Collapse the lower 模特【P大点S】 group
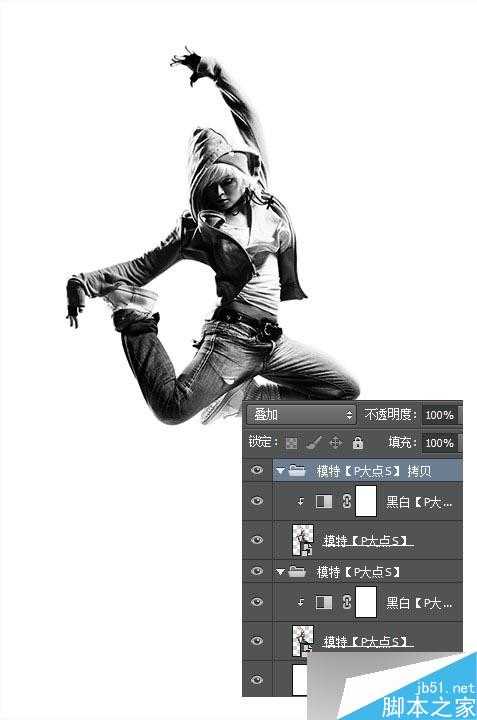The image size is (477, 720). click(281, 572)
